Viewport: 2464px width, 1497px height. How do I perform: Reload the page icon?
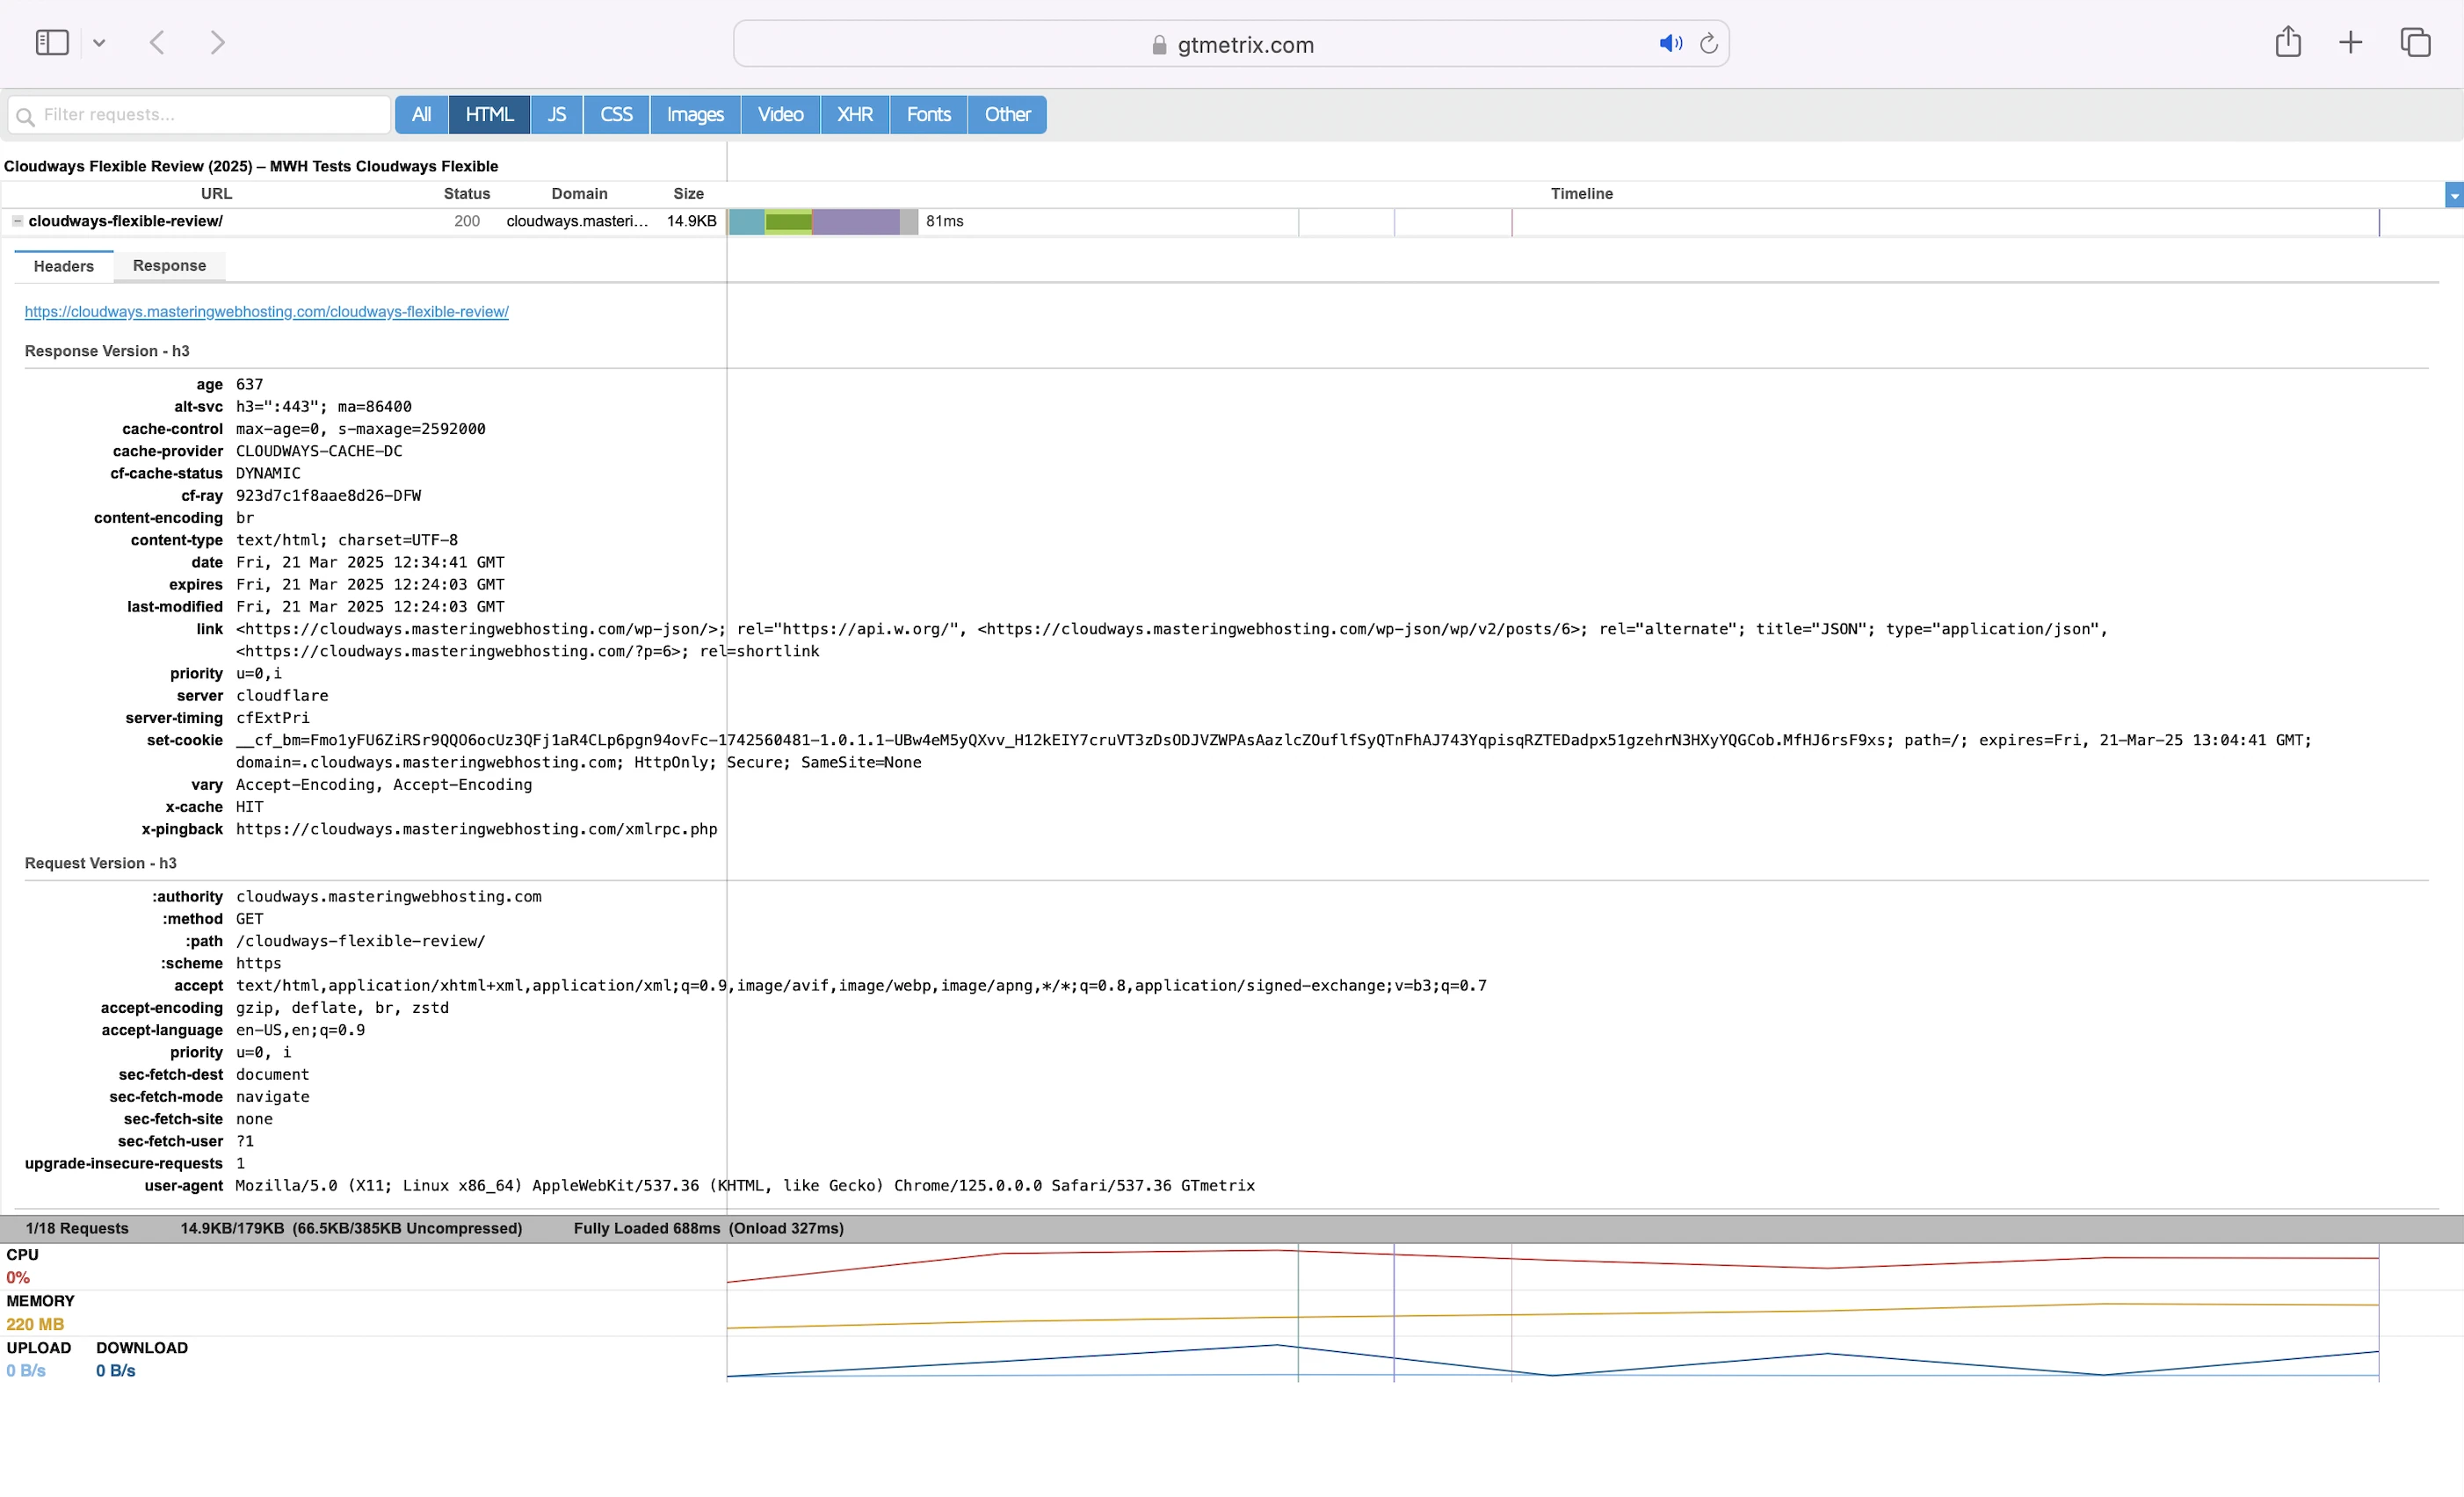(x=1709, y=44)
